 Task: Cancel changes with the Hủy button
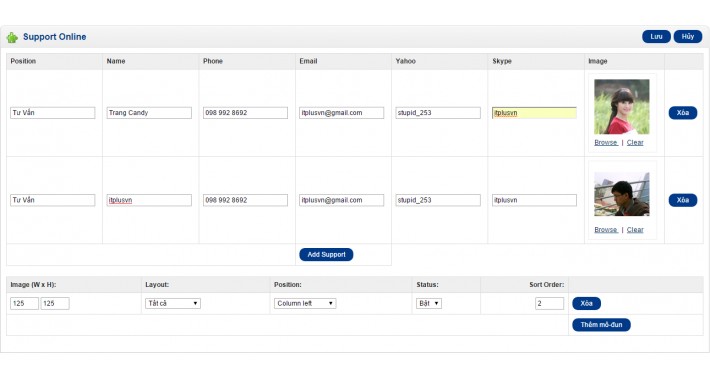click(687, 37)
